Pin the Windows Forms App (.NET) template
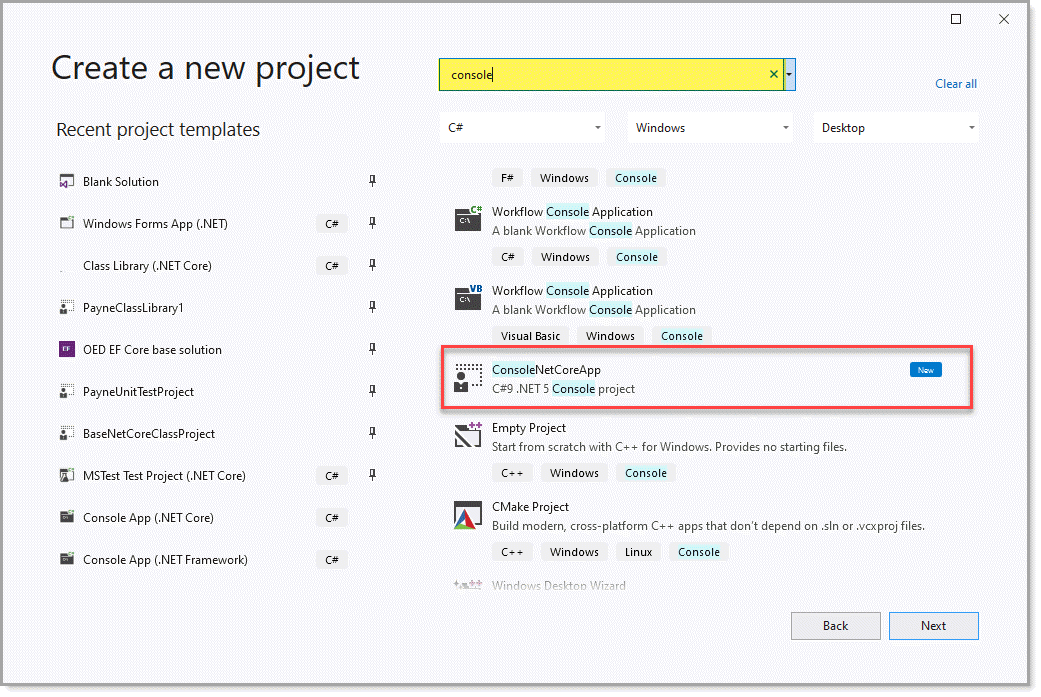 [372, 223]
